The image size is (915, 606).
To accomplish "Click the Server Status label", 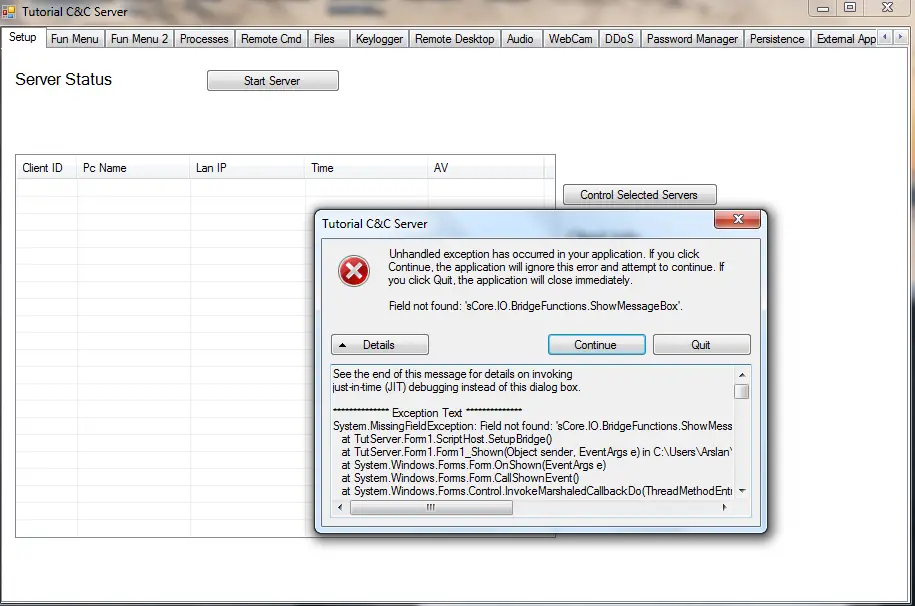I will pos(64,79).
